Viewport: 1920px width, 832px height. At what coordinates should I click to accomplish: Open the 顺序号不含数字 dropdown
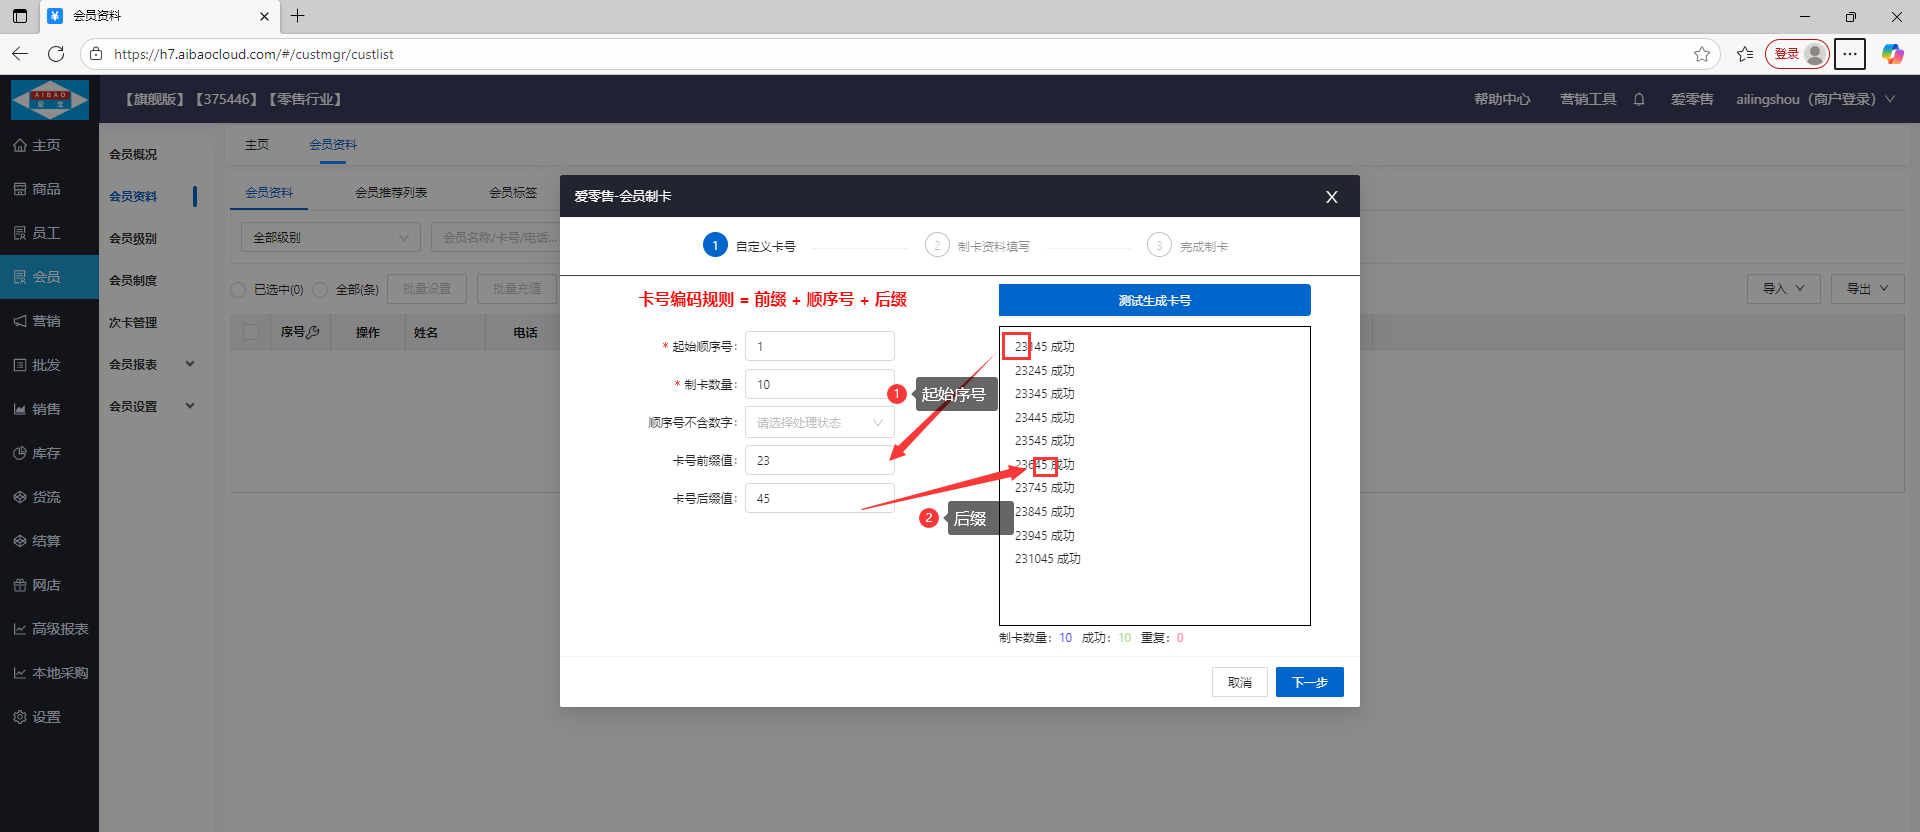[x=819, y=423]
